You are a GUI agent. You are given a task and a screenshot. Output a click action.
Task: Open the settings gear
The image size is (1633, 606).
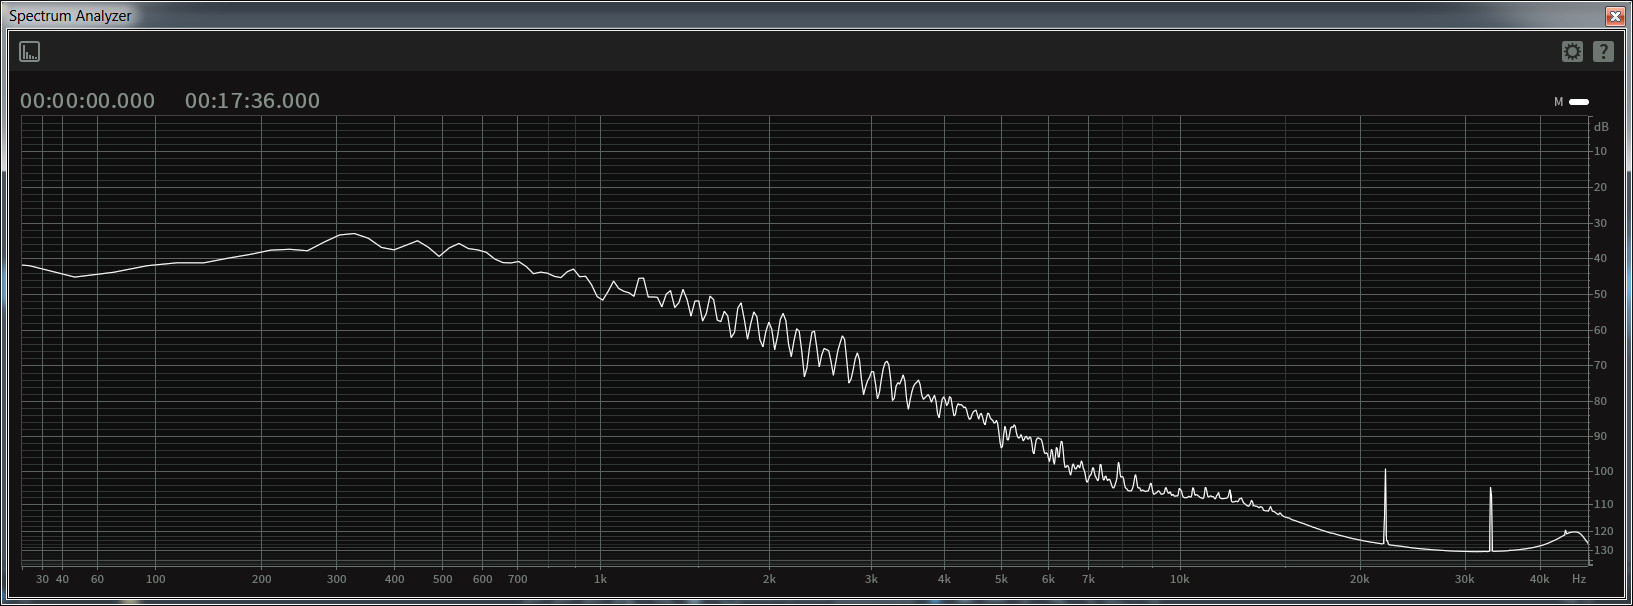(x=1572, y=51)
